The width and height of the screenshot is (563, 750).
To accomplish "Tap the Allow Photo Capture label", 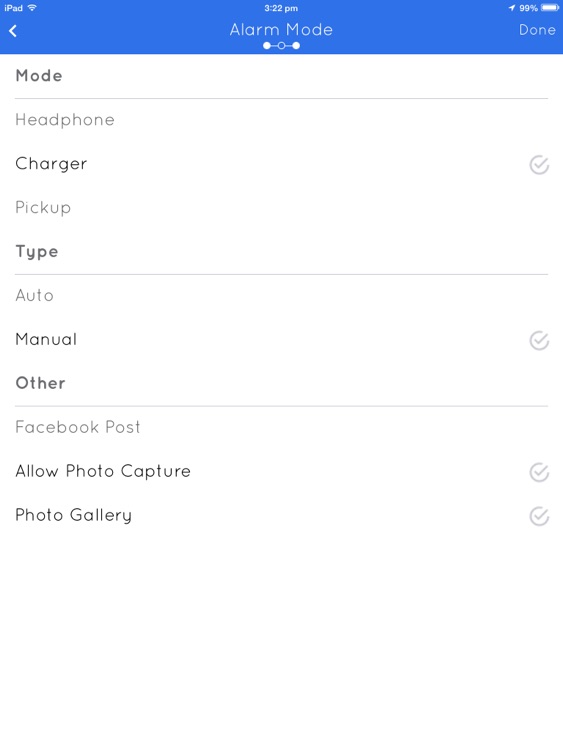I will tap(103, 471).
